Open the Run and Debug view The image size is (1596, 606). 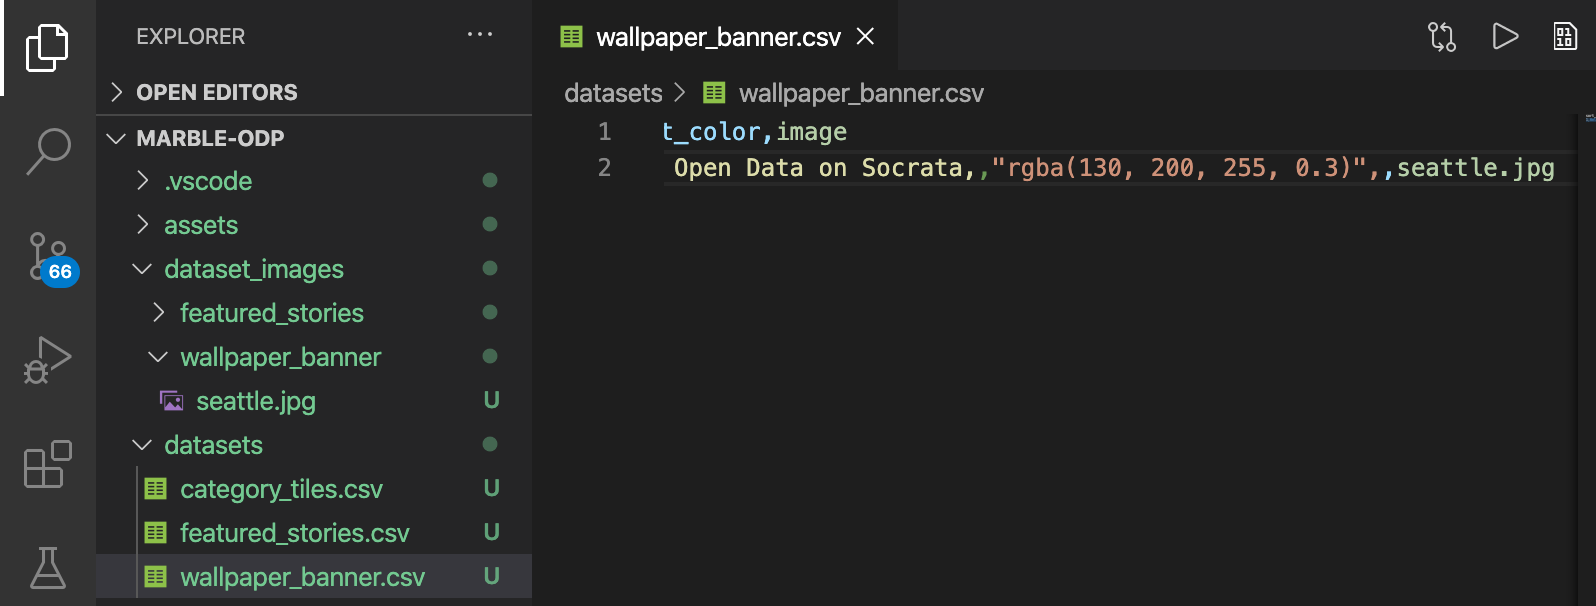pyautogui.click(x=47, y=360)
